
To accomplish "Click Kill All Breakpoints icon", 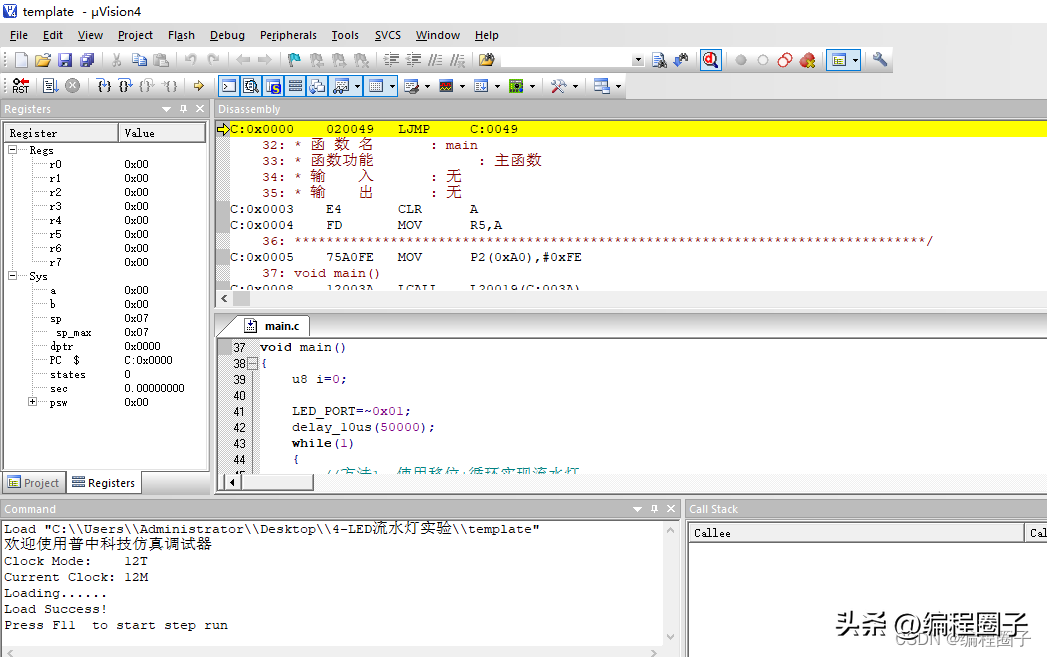I will 807,60.
